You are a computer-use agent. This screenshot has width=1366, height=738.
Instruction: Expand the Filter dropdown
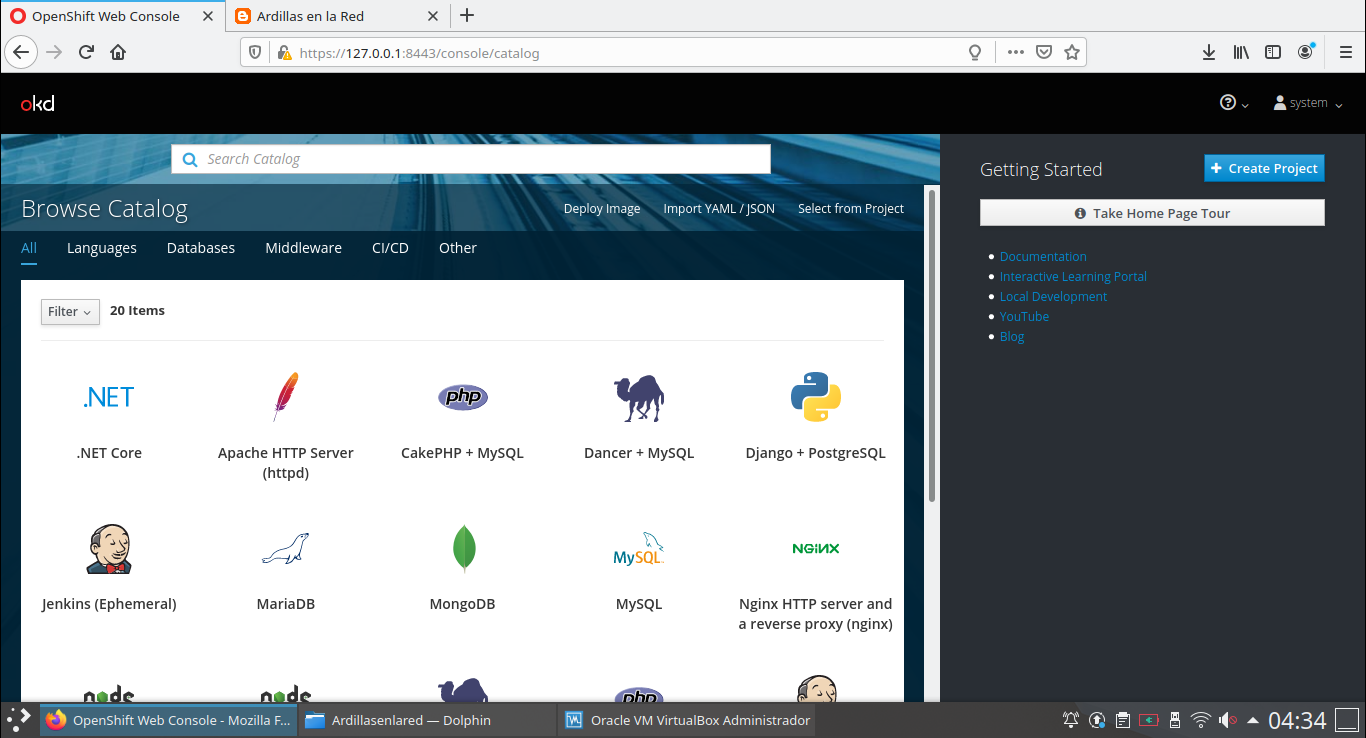tap(70, 312)
